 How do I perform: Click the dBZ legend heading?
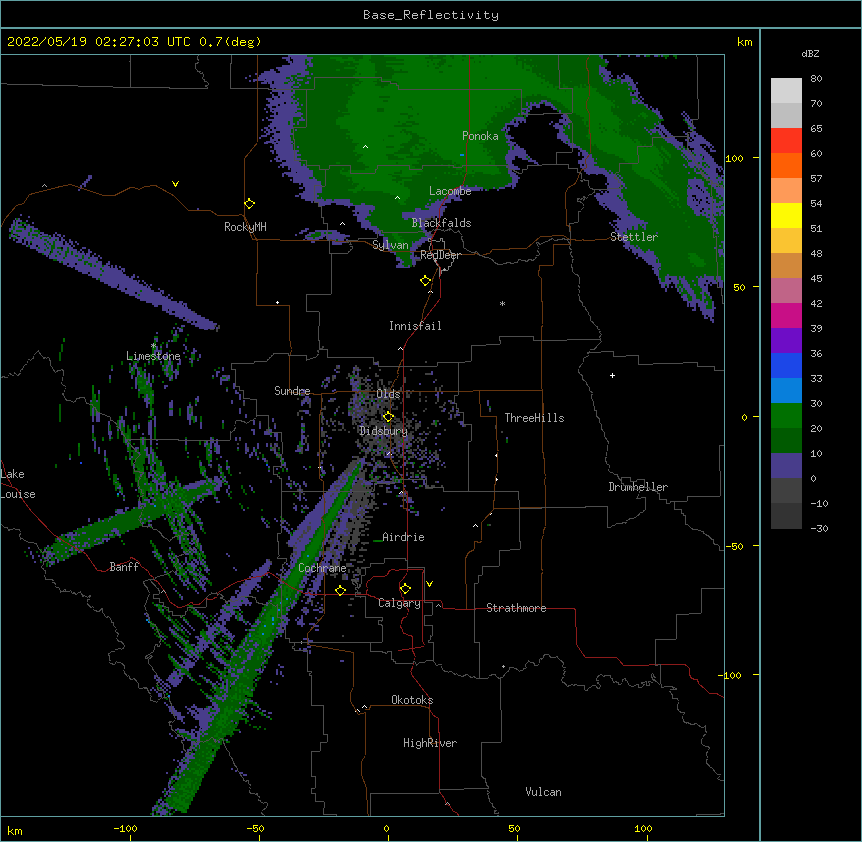pos(810,54)
